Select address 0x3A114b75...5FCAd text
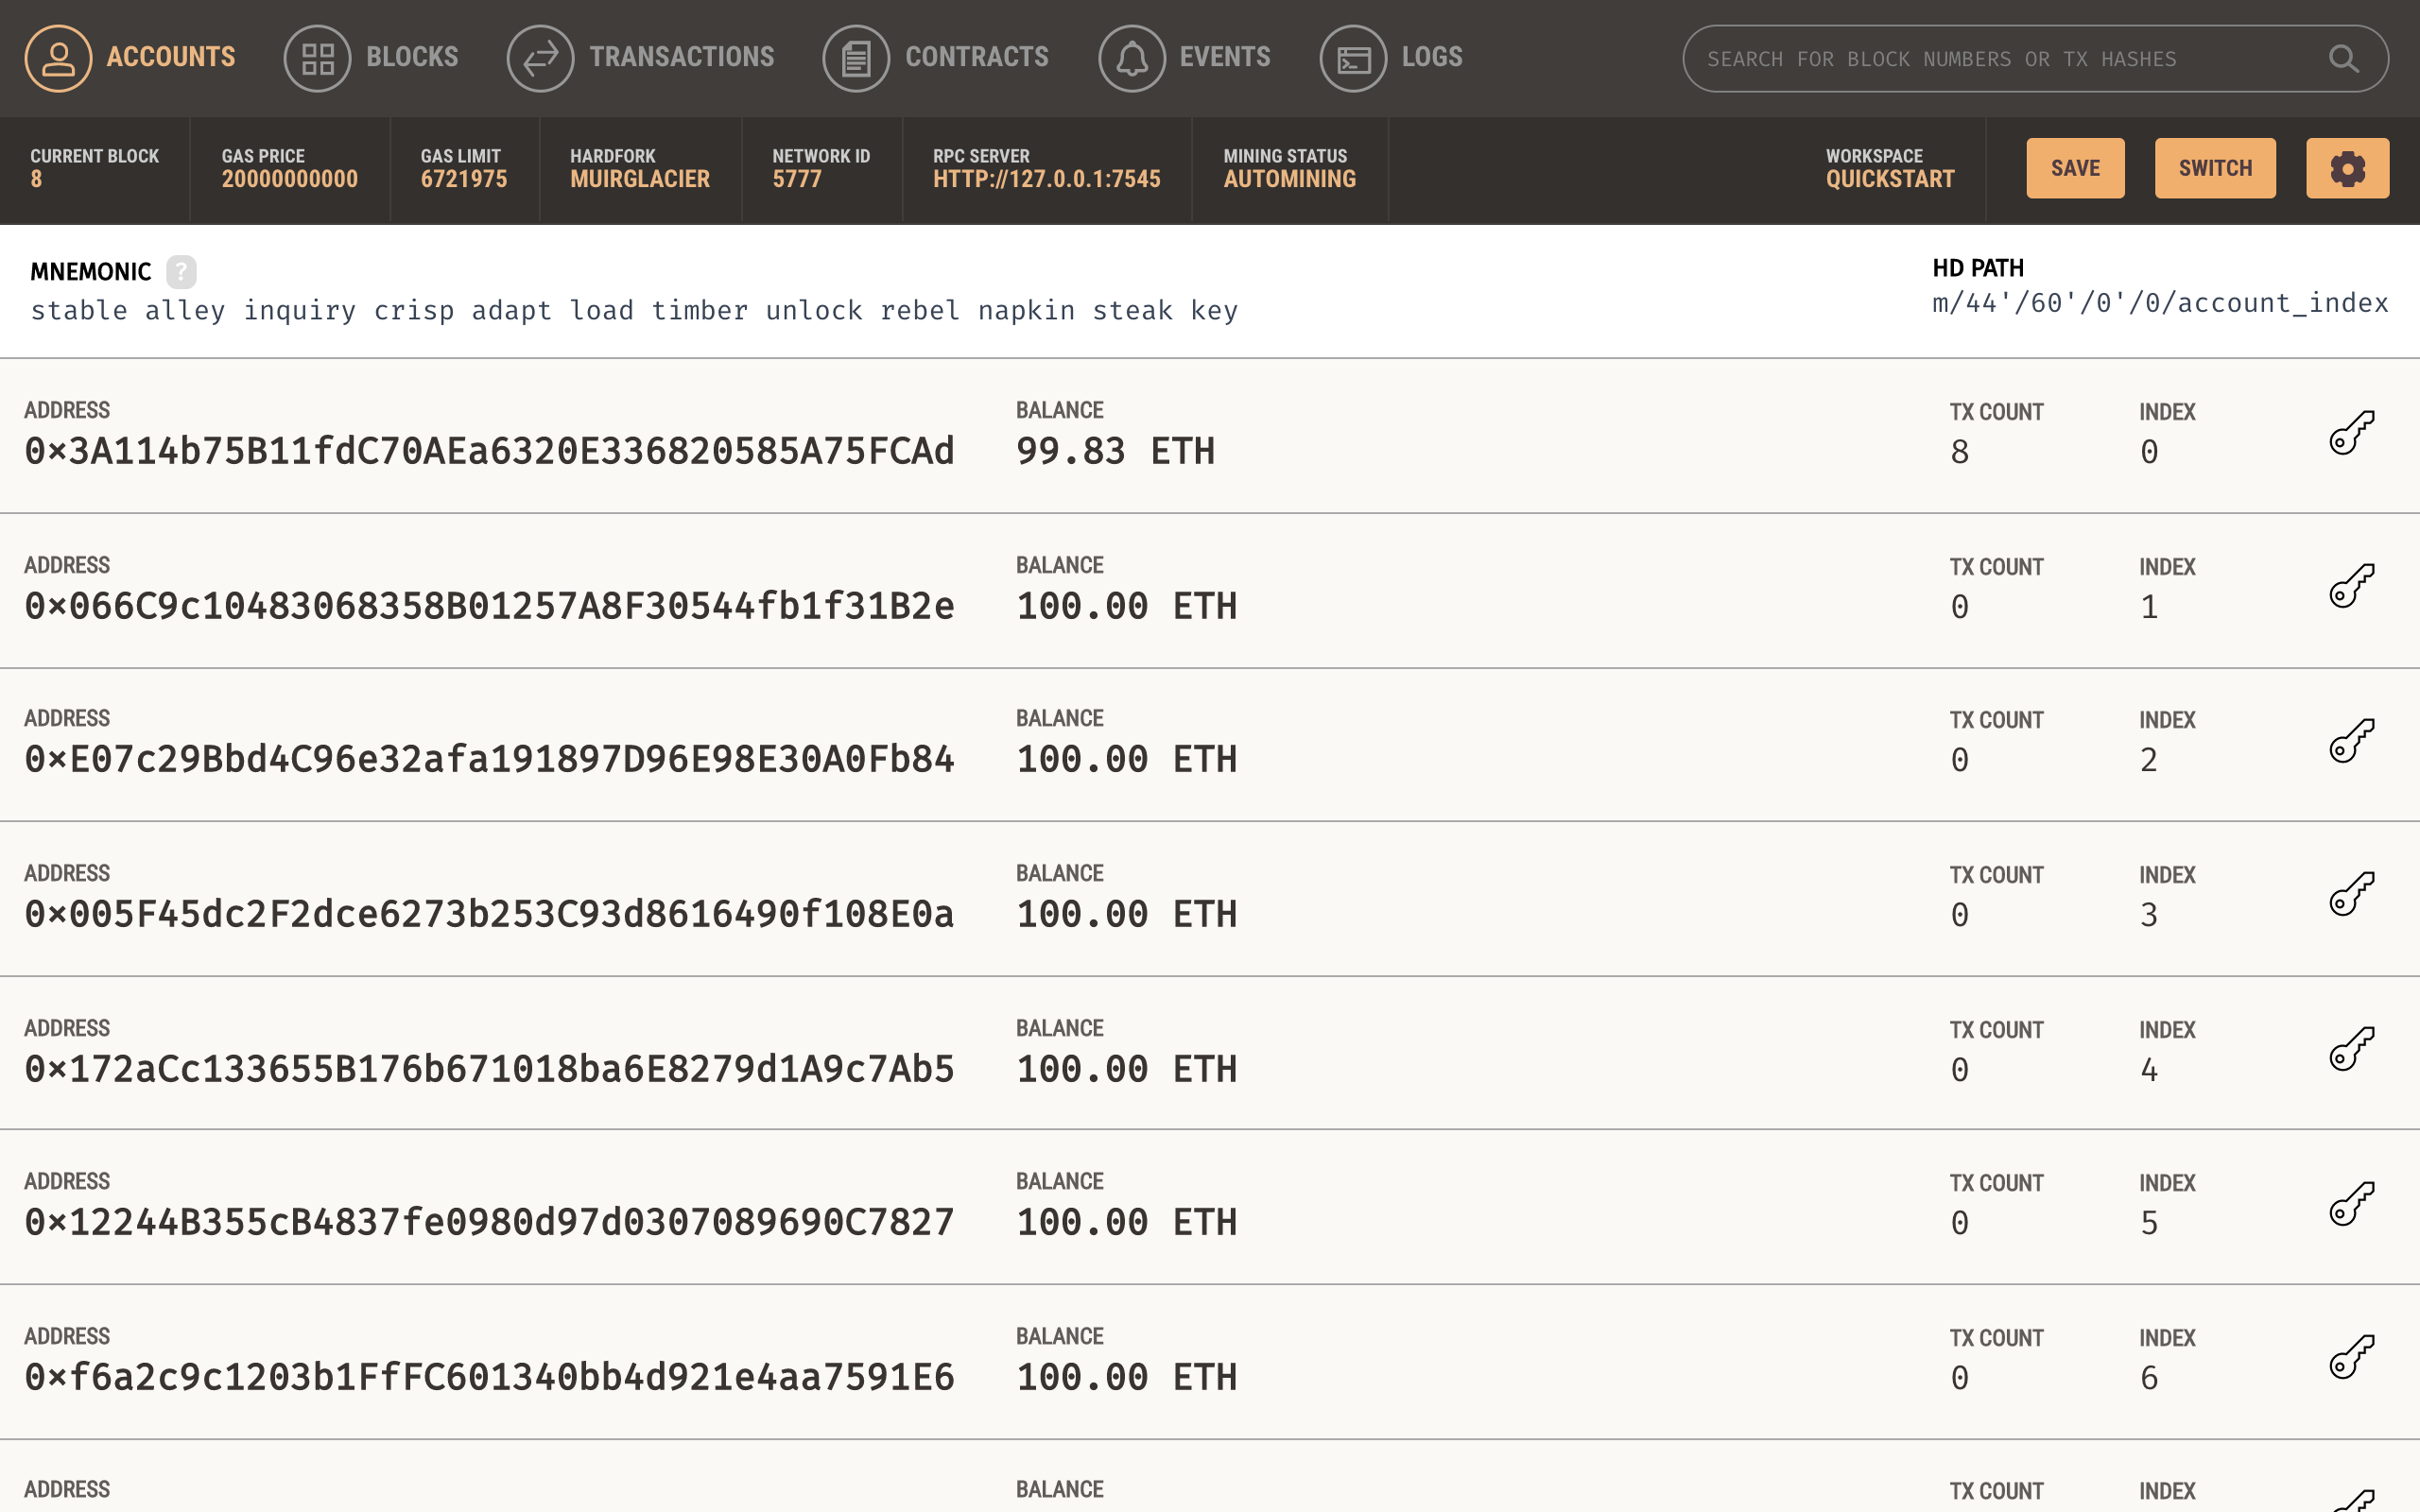 pyautogui.click(x=489, y=451)
